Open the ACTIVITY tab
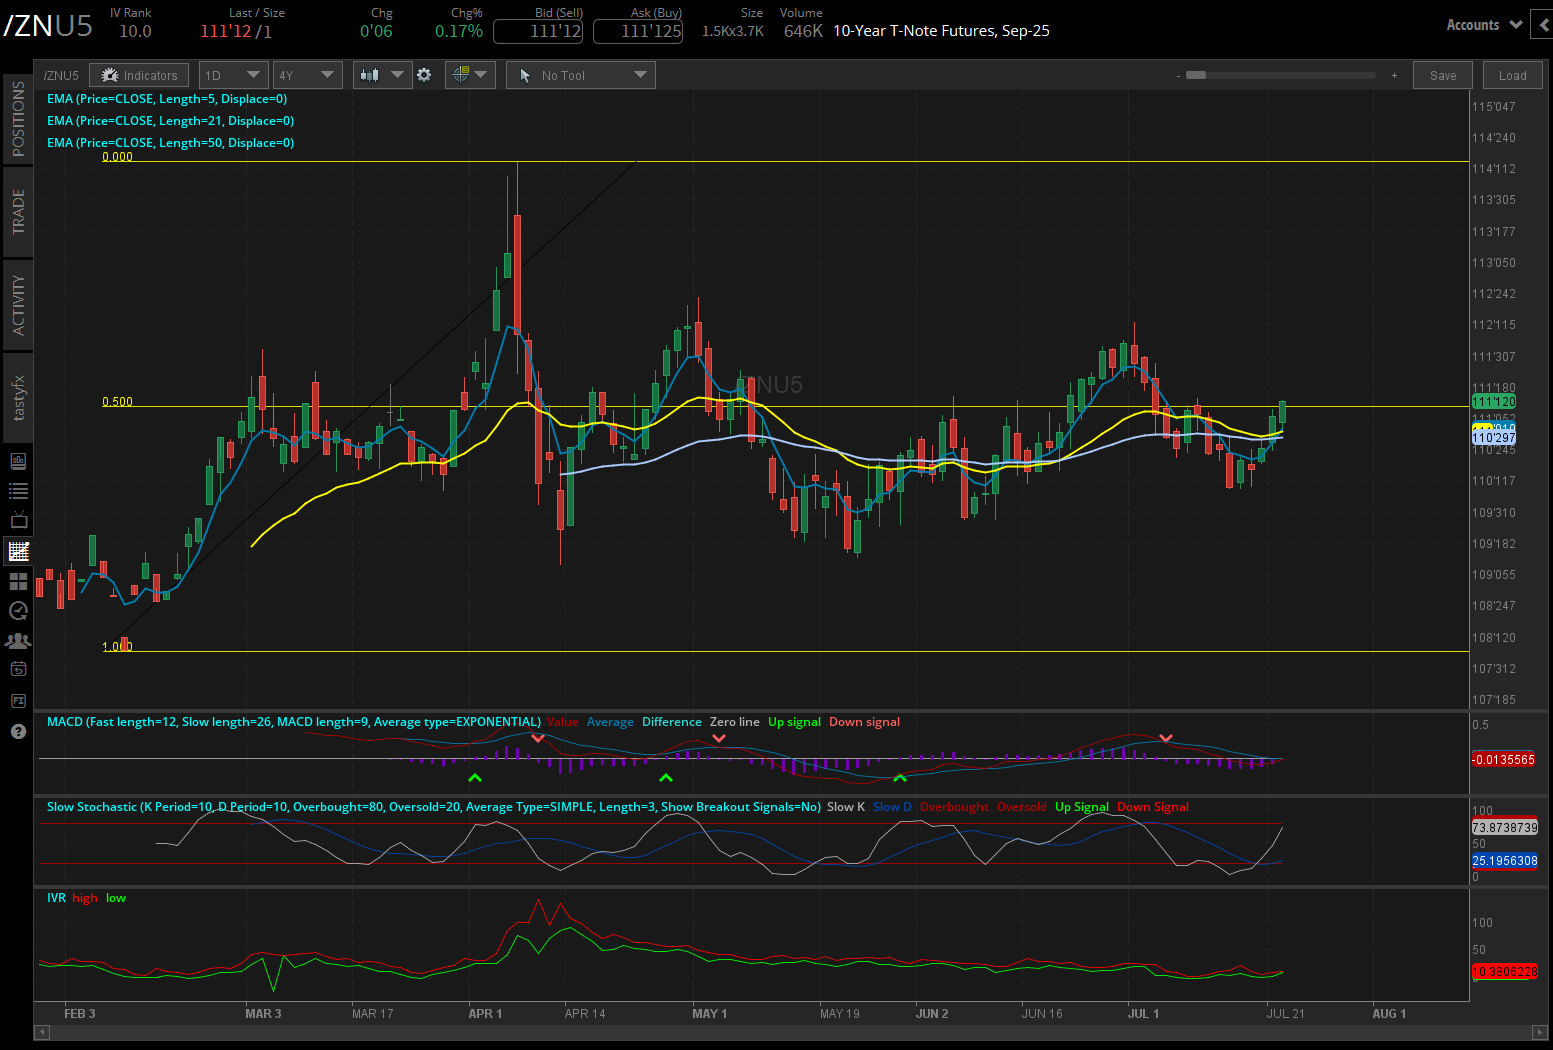Viewport: 1553px width, 1050px height. pyautogui.click(x=17, y=303)
